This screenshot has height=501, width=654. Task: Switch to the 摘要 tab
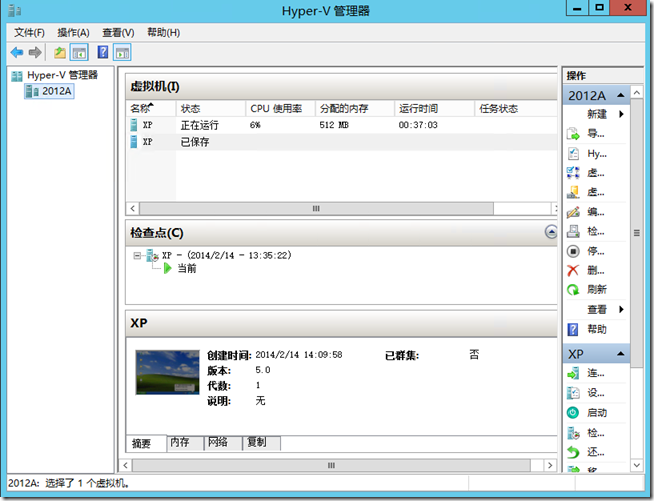tap(146, 443)
